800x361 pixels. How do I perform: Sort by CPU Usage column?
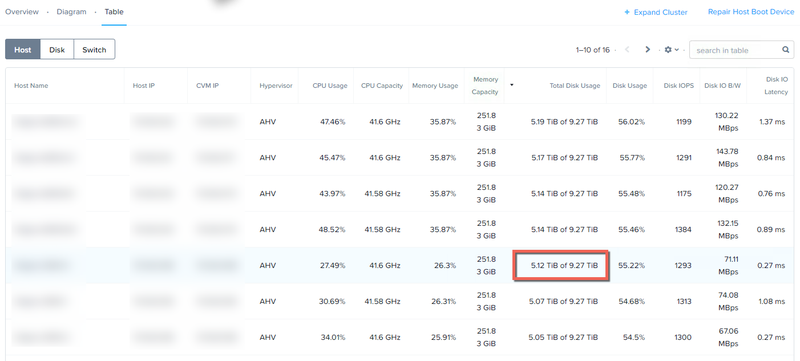click(x=330, y=86)
